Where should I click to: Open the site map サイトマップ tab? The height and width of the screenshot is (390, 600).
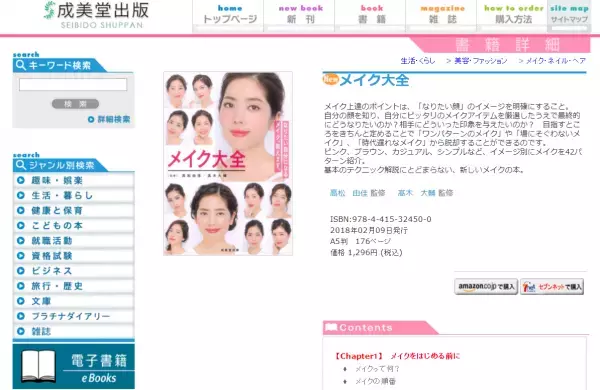pos(569,15)
